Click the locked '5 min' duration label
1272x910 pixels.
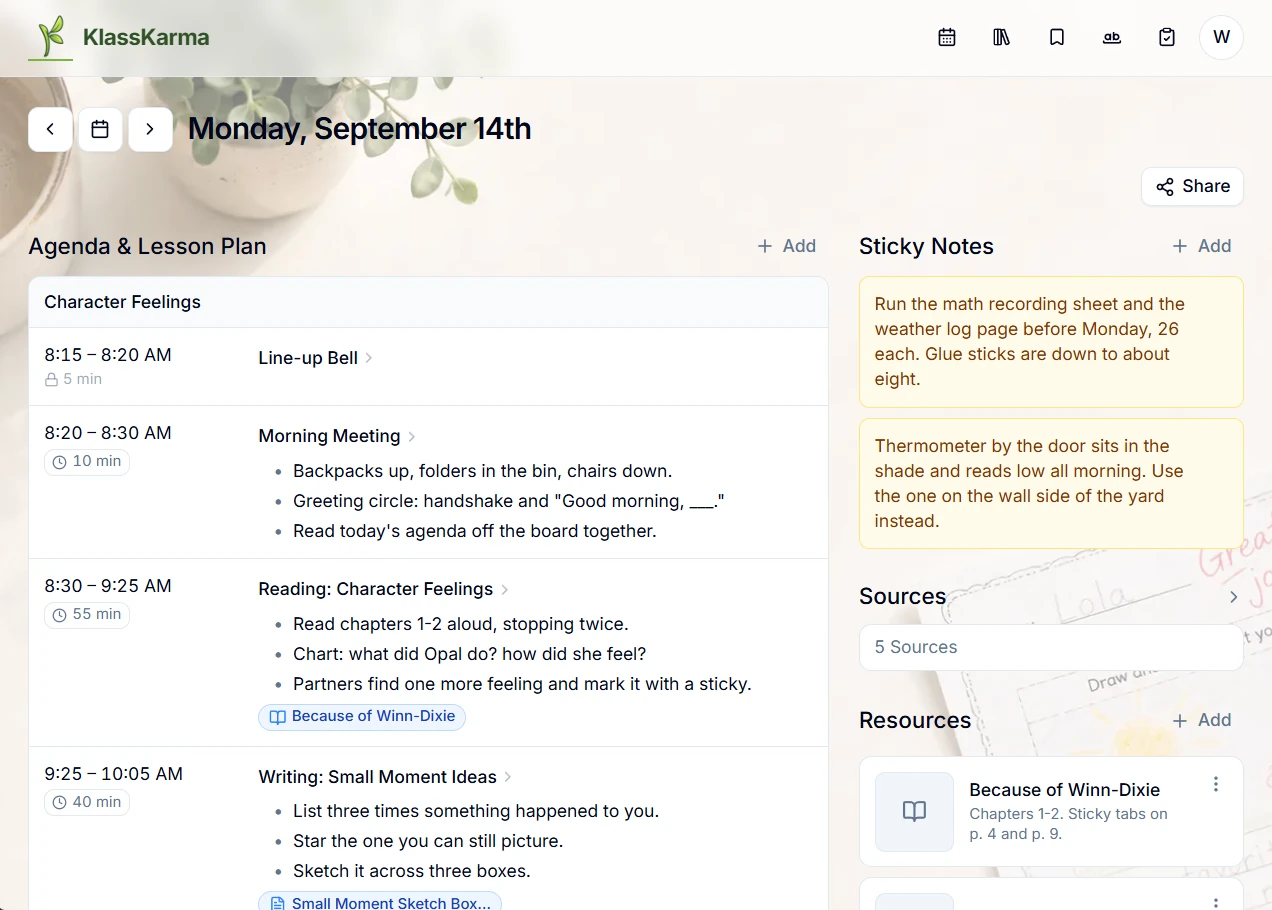[73, 379]
